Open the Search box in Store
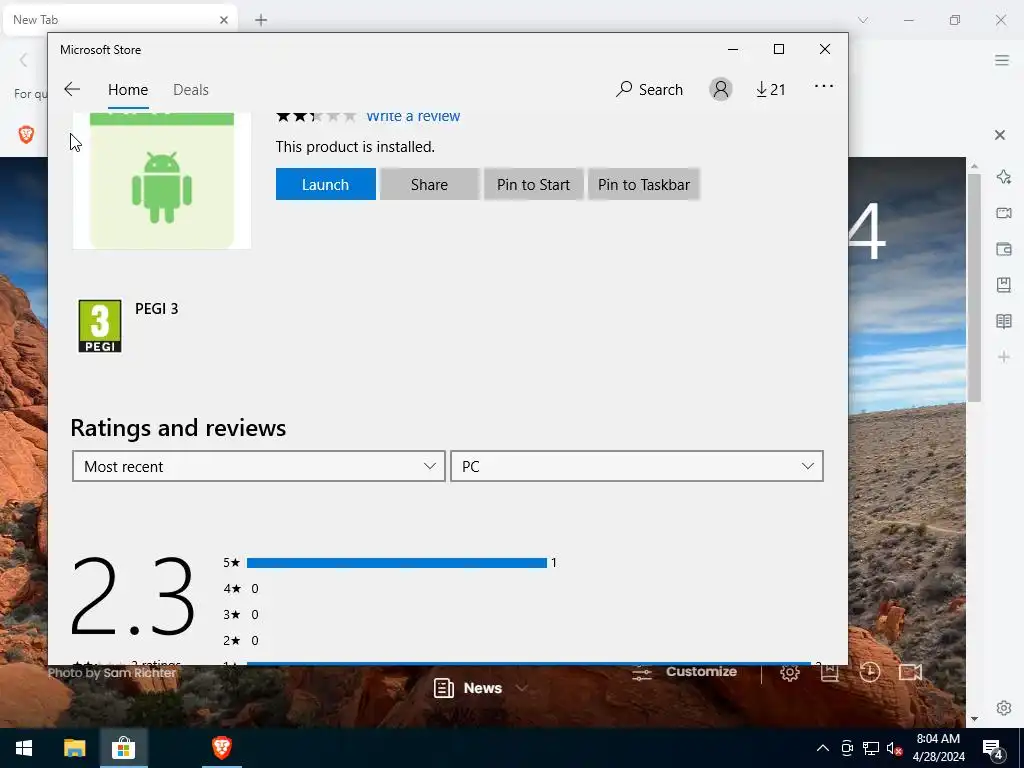 click(x=649, y=89)
